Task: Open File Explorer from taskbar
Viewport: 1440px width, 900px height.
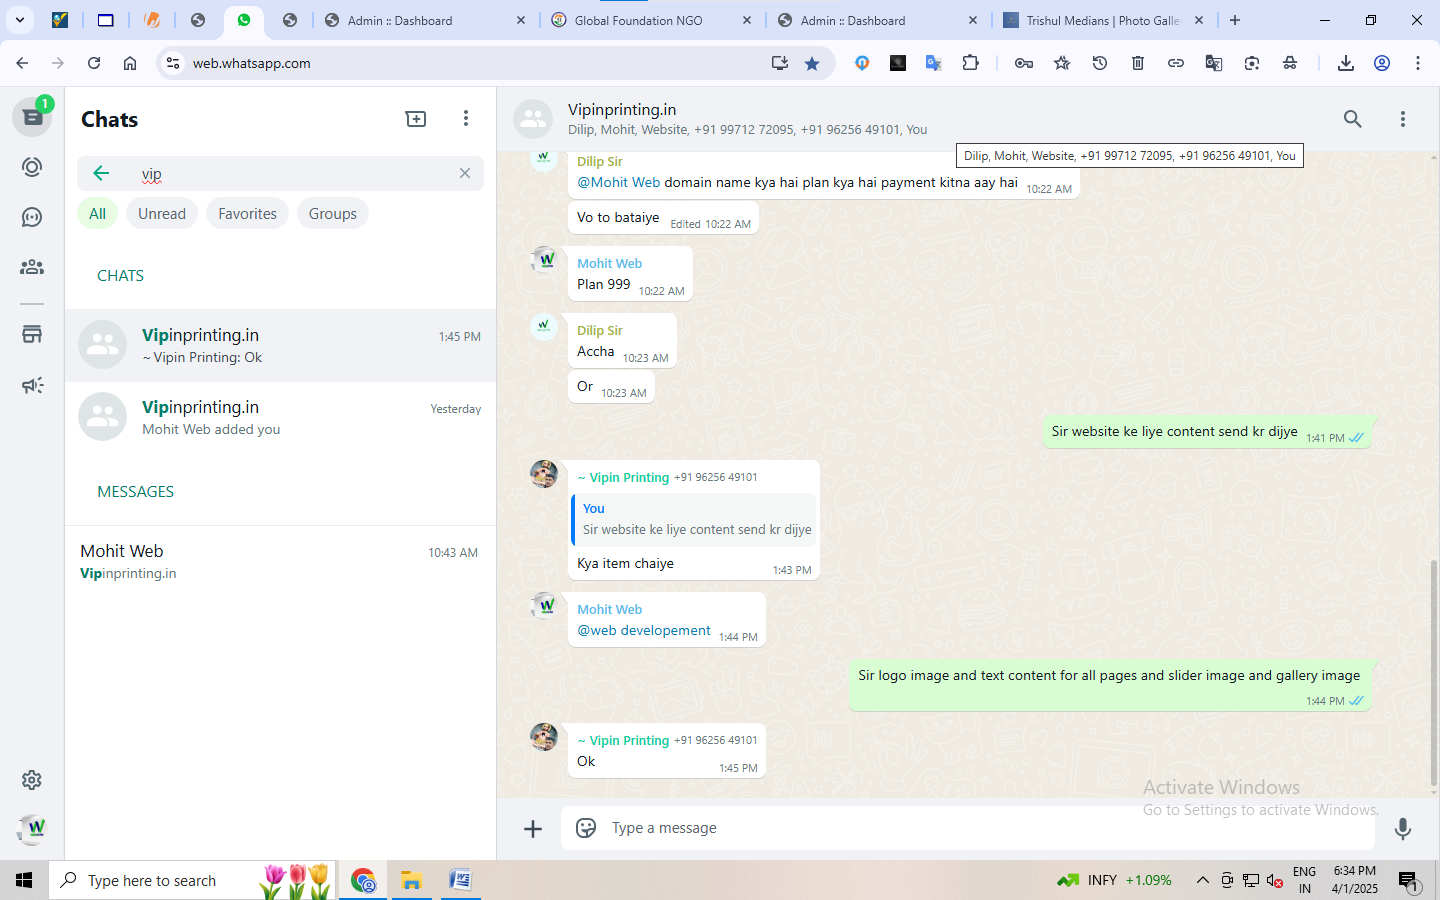Action: [411, 880]
